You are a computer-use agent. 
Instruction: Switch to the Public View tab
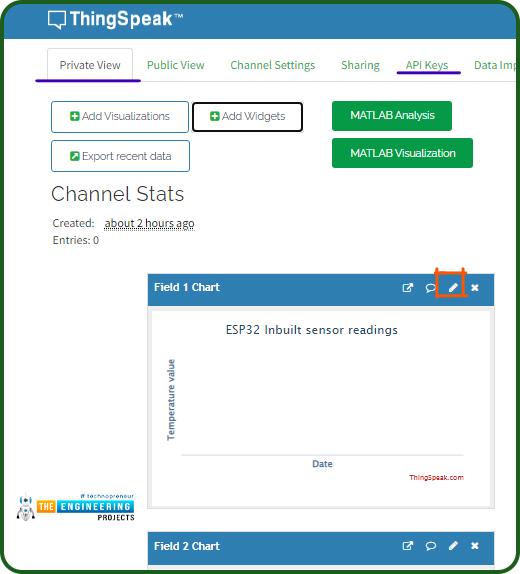coord(175,65)
